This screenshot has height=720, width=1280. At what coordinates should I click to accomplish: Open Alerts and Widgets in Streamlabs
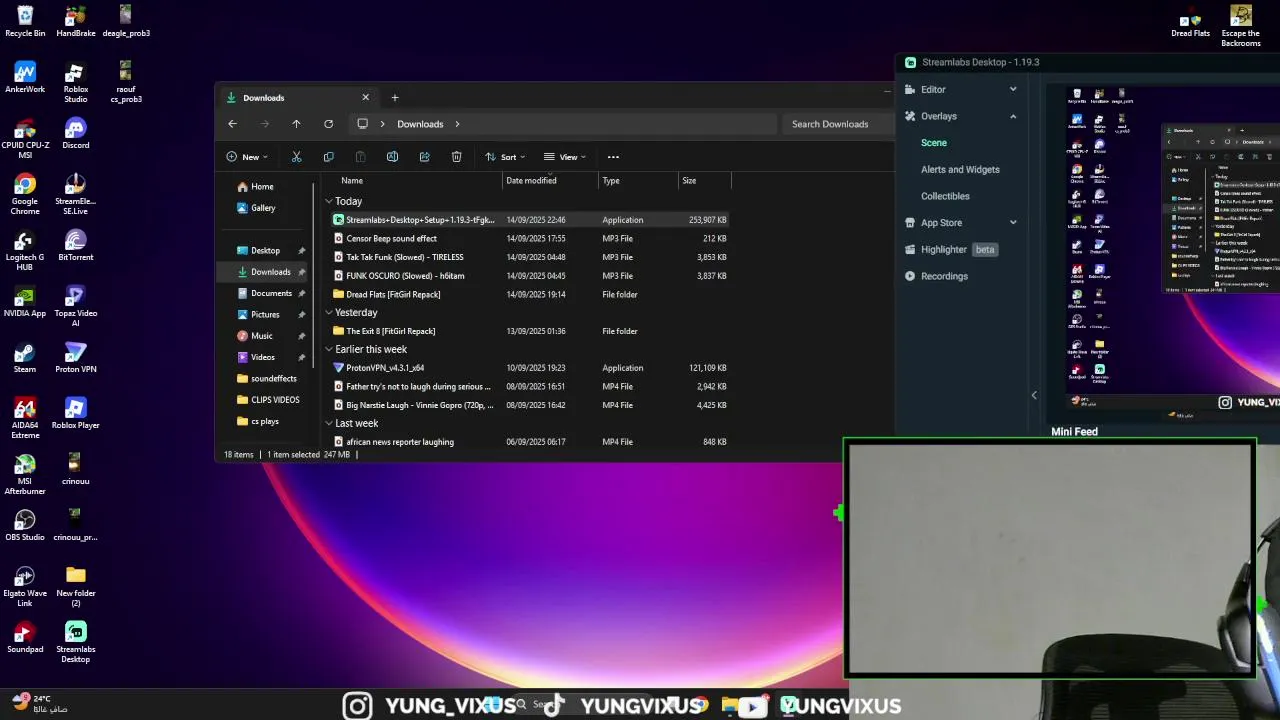pos(960,169)
